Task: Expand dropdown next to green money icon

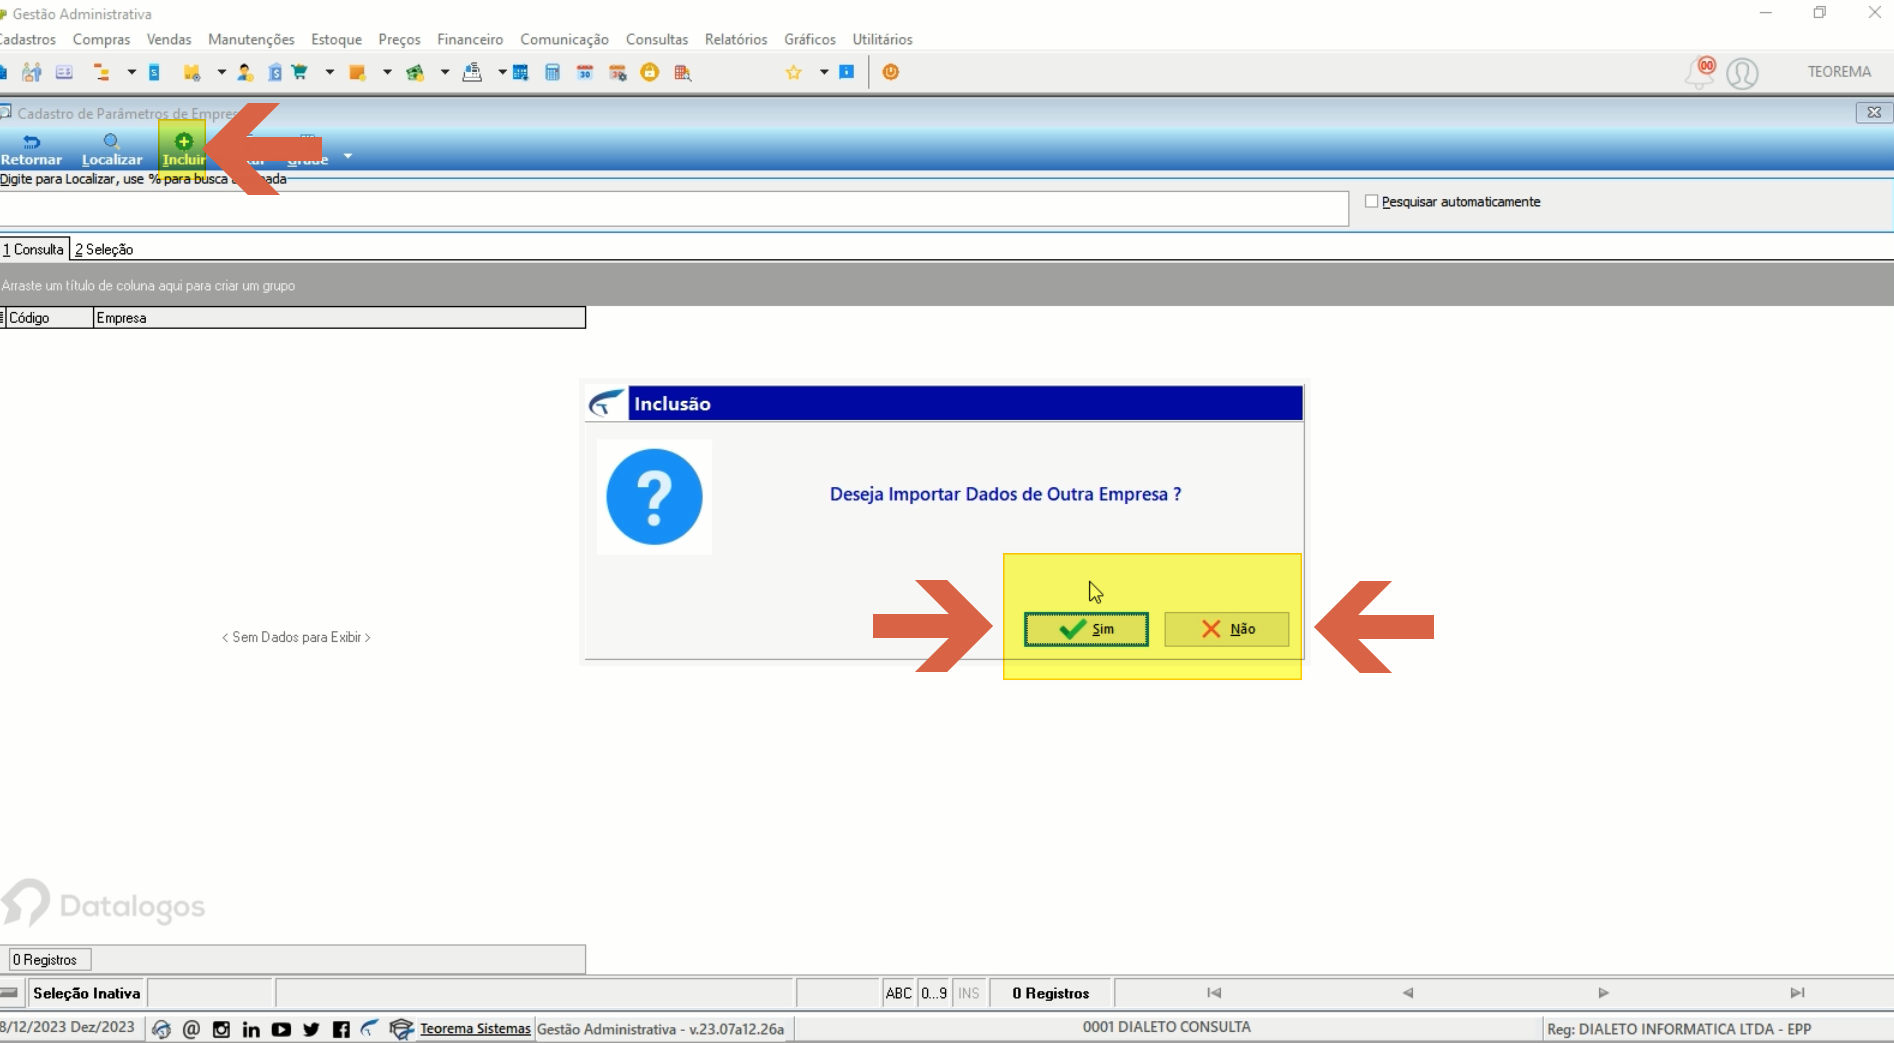Action: [445, 72]
